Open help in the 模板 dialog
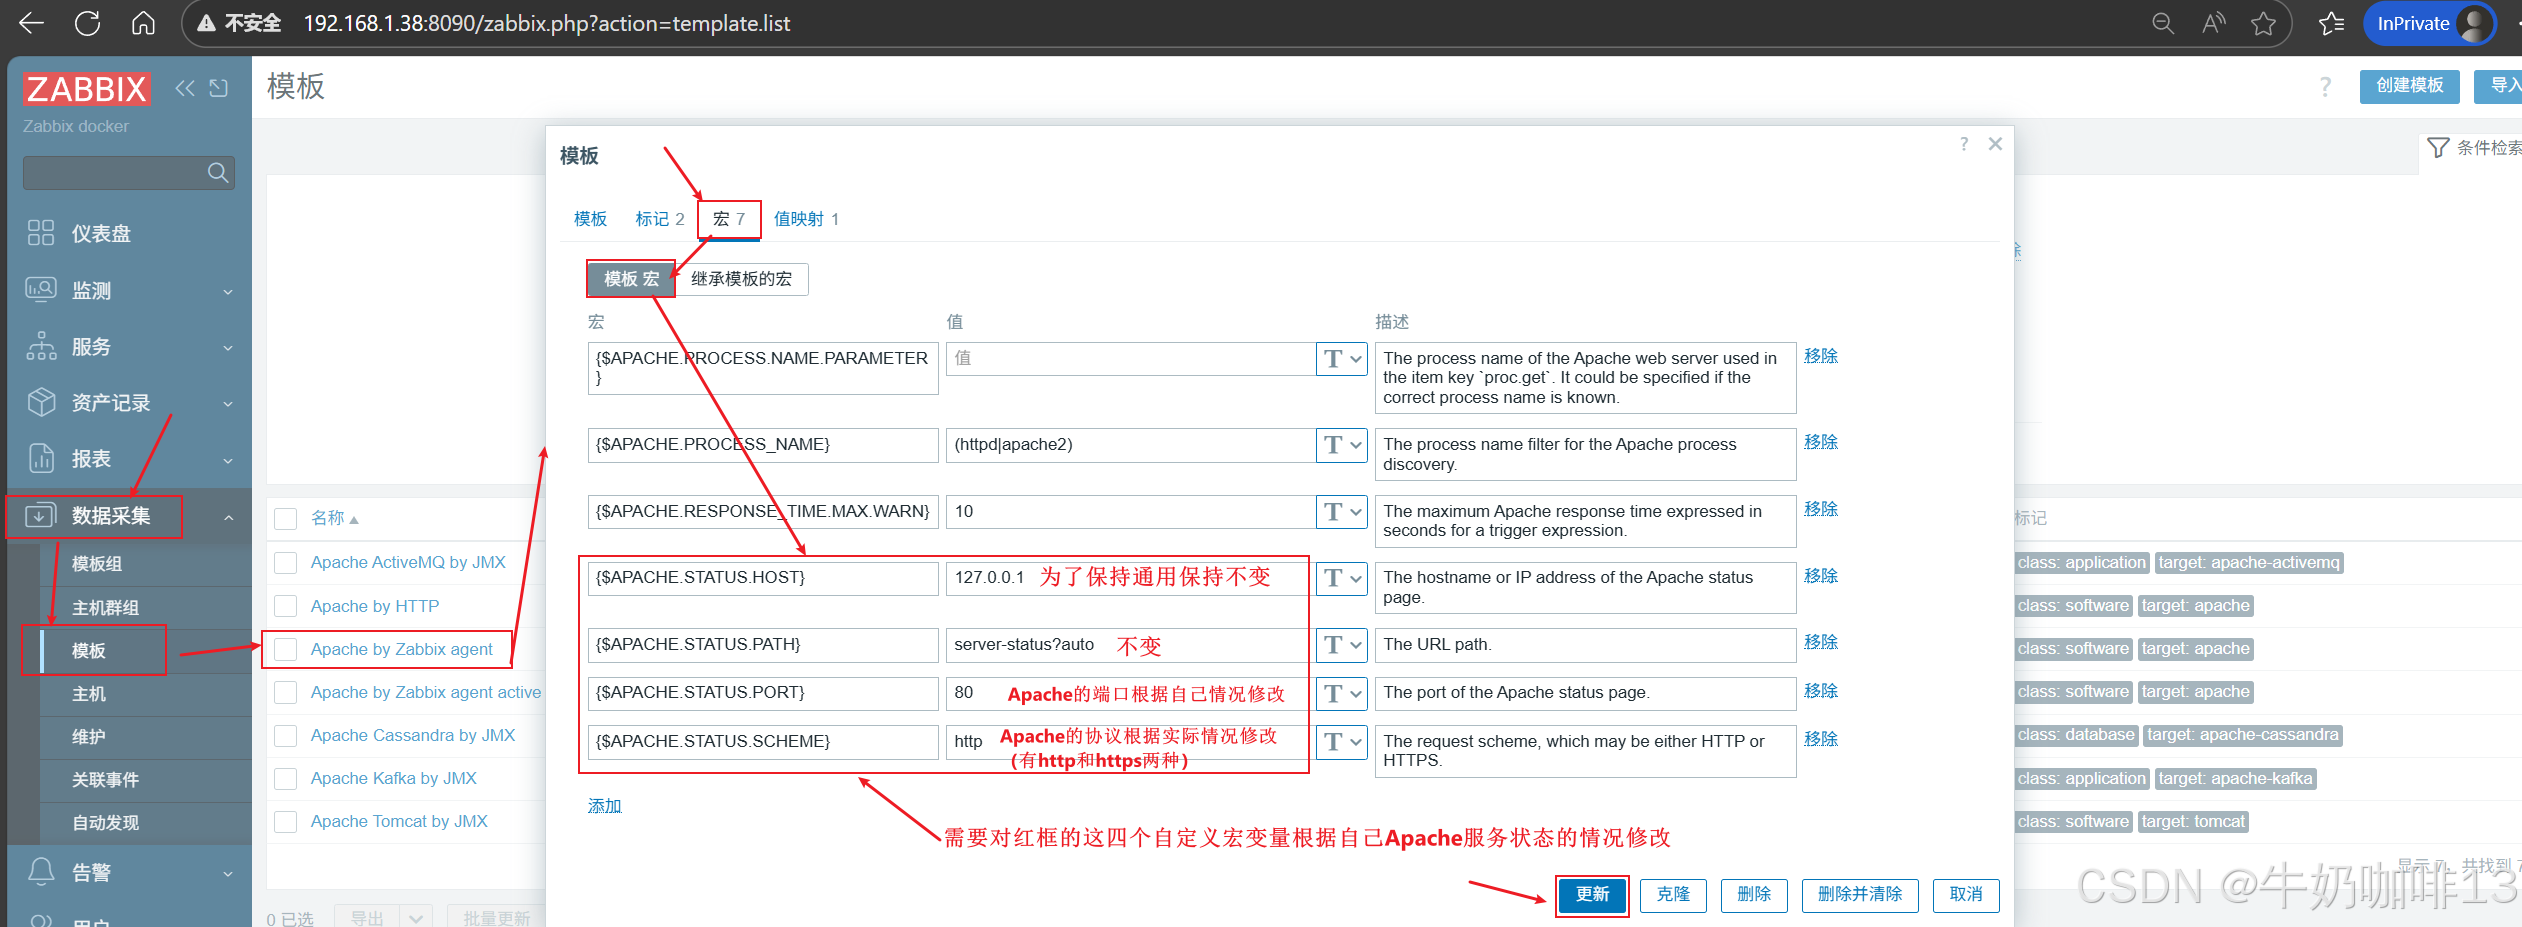The image size is (2522, 927). pos(1964,144)
